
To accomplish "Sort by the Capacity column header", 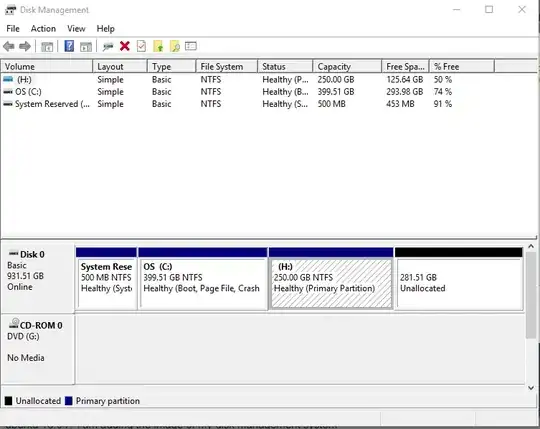I will (x=347, y=66).
